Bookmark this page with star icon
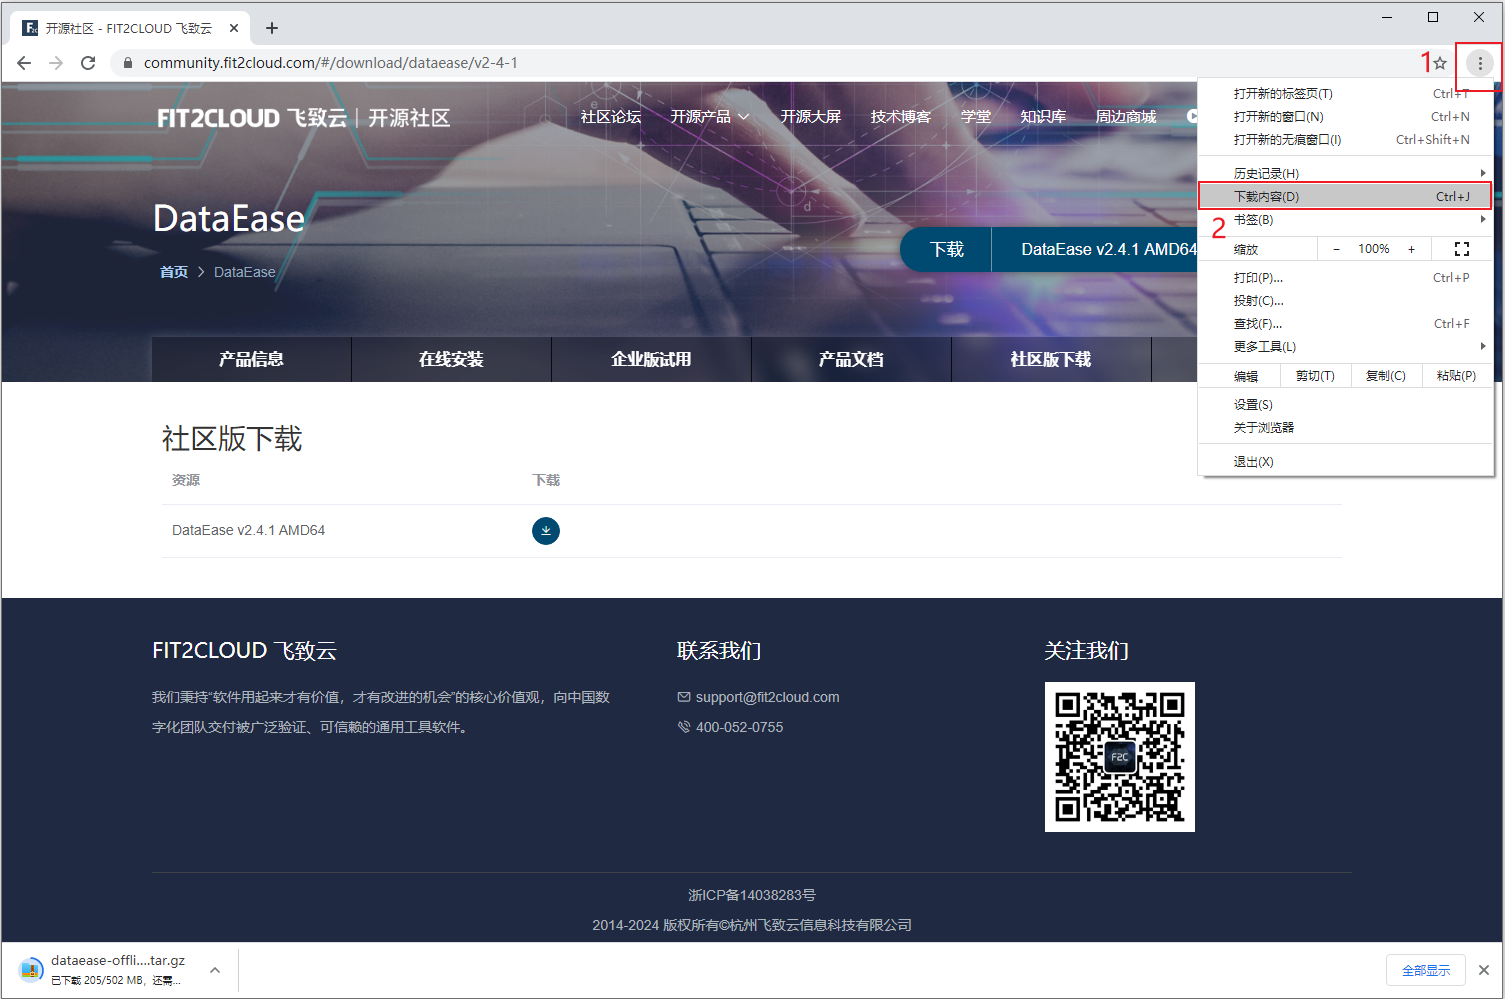 (1440, 63)
